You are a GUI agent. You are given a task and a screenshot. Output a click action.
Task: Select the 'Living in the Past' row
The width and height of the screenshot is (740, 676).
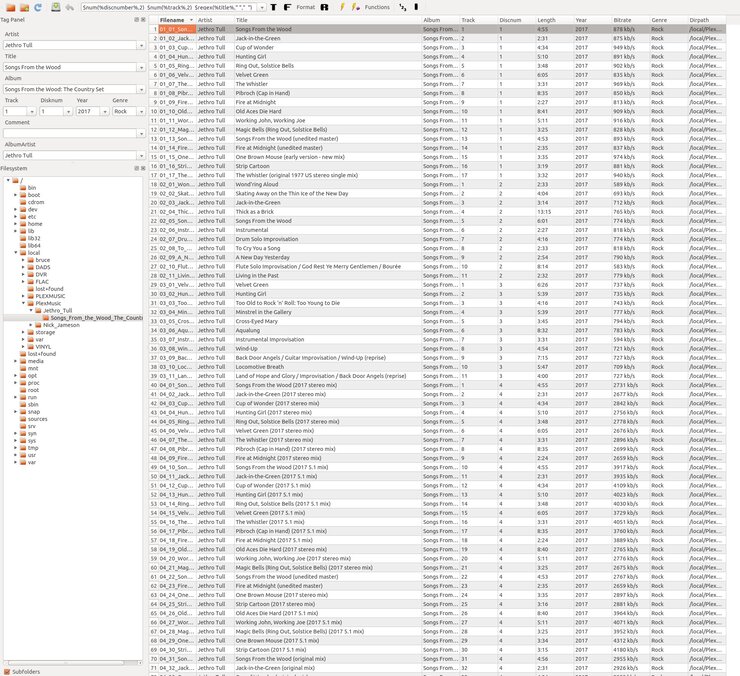pyautogui.click(x=437, y=276)
